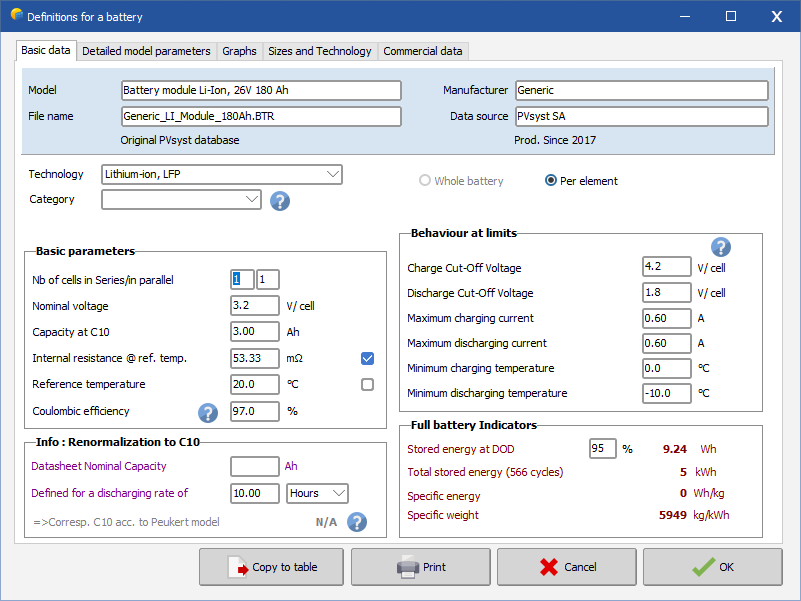Click the Manufacturer input field
The width and height of the screenshot is (801, 601).
pos(642,90)
